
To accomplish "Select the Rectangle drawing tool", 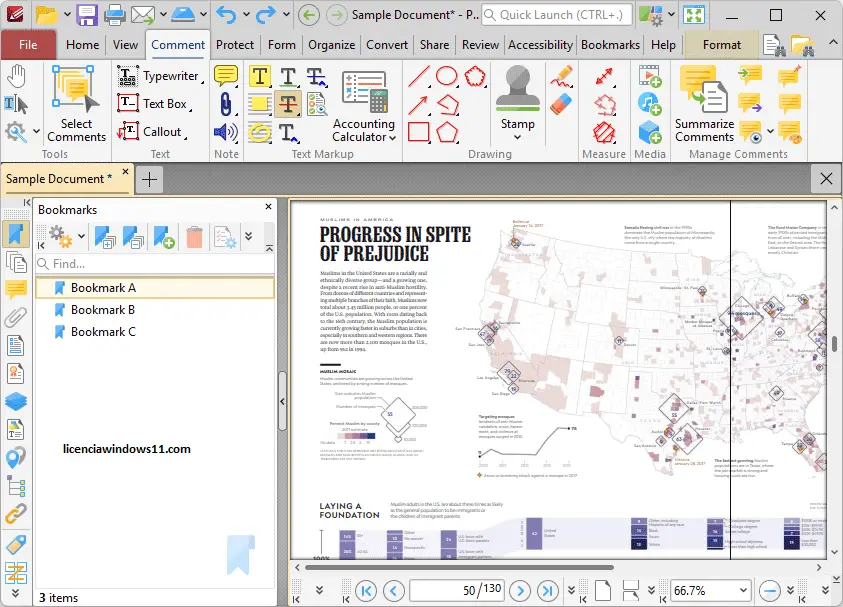I will [418, 132].
